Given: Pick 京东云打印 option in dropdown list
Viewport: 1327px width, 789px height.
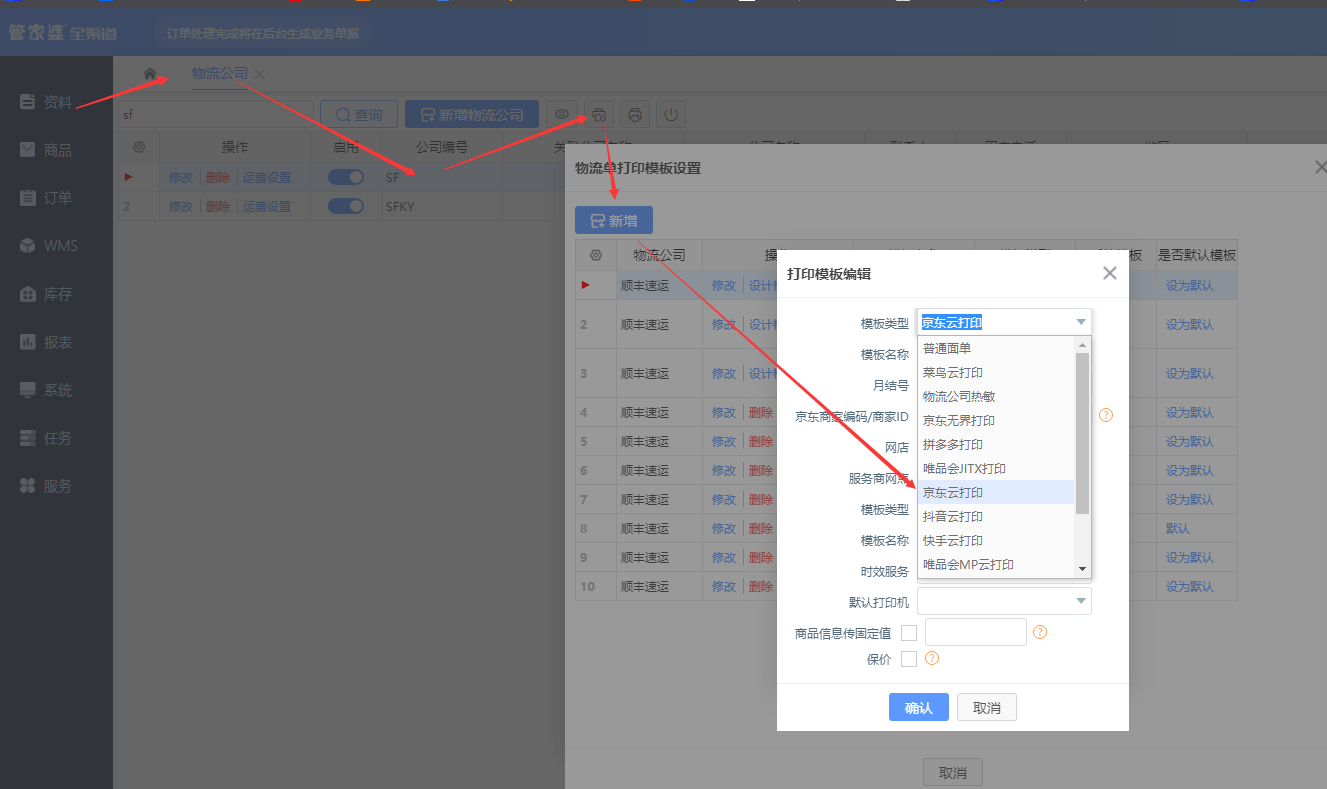Looking at the screenshot, I should tap(996, 492).
